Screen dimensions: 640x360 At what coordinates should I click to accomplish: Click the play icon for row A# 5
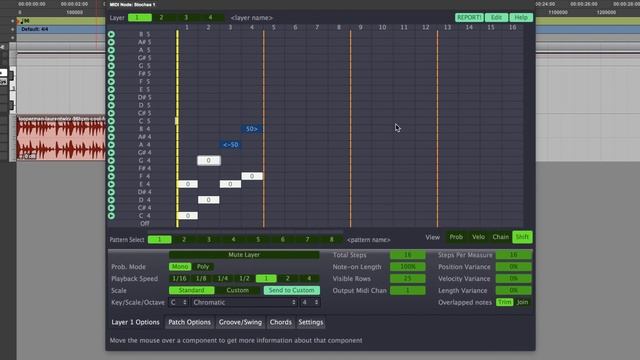click(111, 42)
